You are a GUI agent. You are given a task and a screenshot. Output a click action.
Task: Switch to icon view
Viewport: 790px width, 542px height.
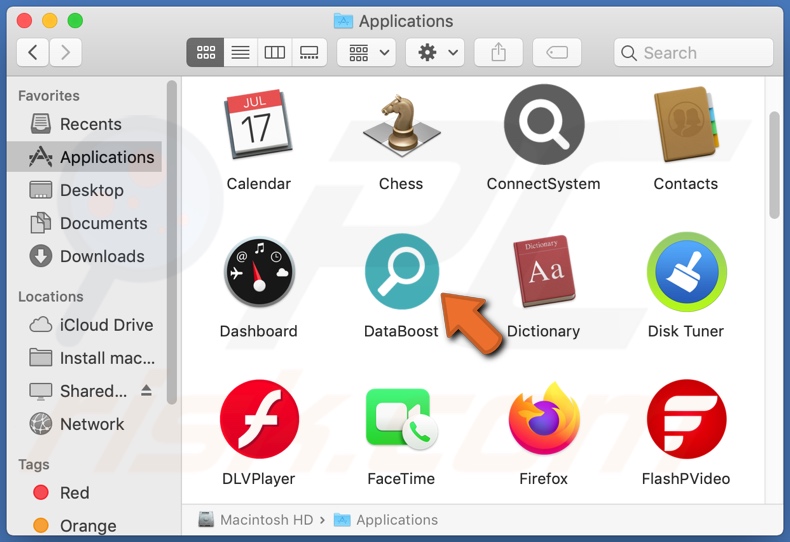206,52
